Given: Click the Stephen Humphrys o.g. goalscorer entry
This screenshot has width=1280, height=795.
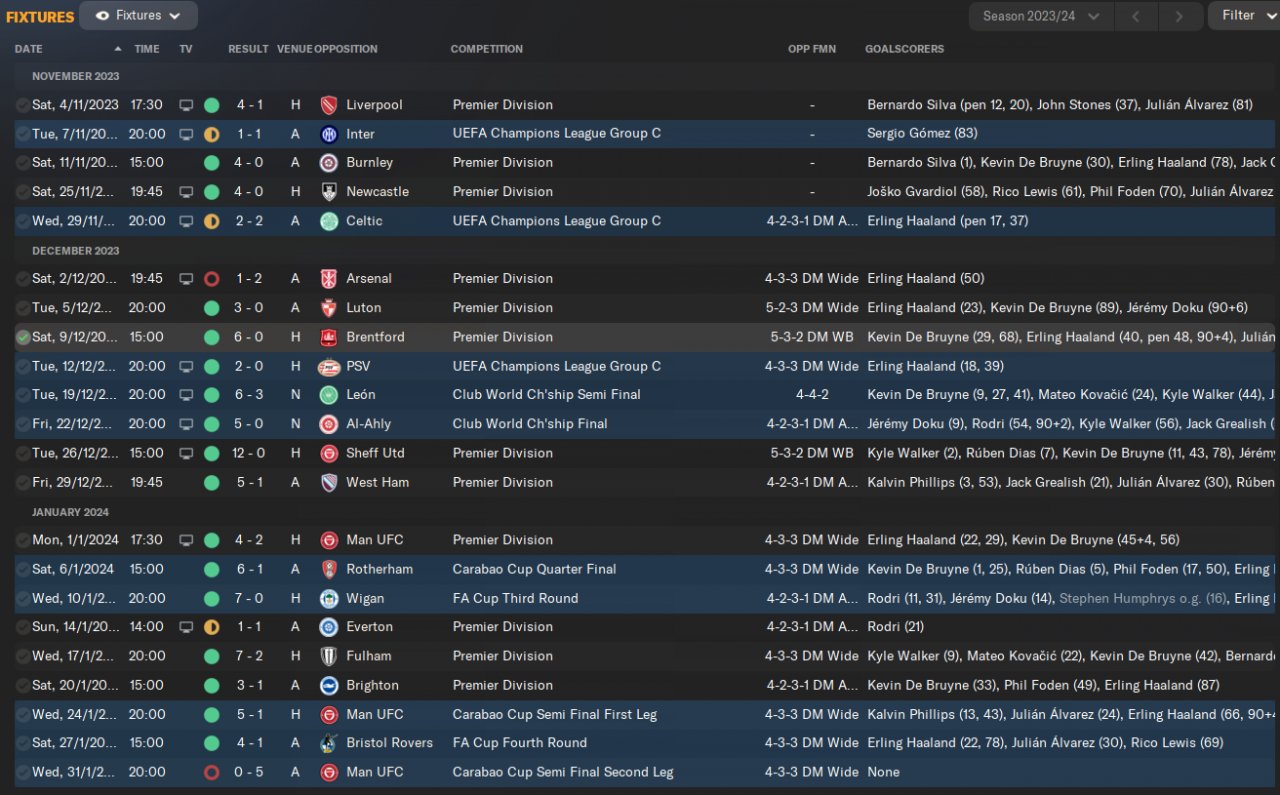Looking at the screenshot, I should point(1142,598).
